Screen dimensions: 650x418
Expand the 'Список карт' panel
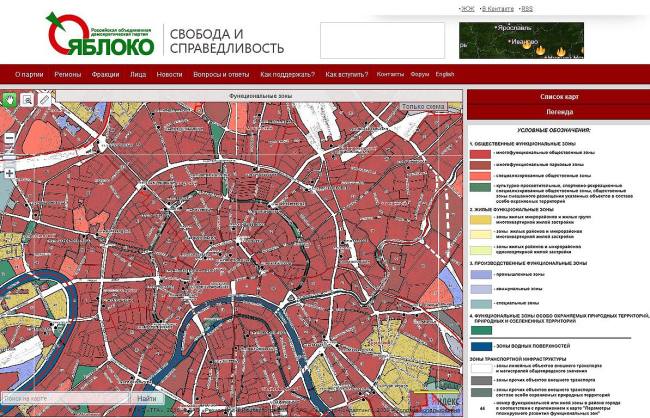[557, 97]
